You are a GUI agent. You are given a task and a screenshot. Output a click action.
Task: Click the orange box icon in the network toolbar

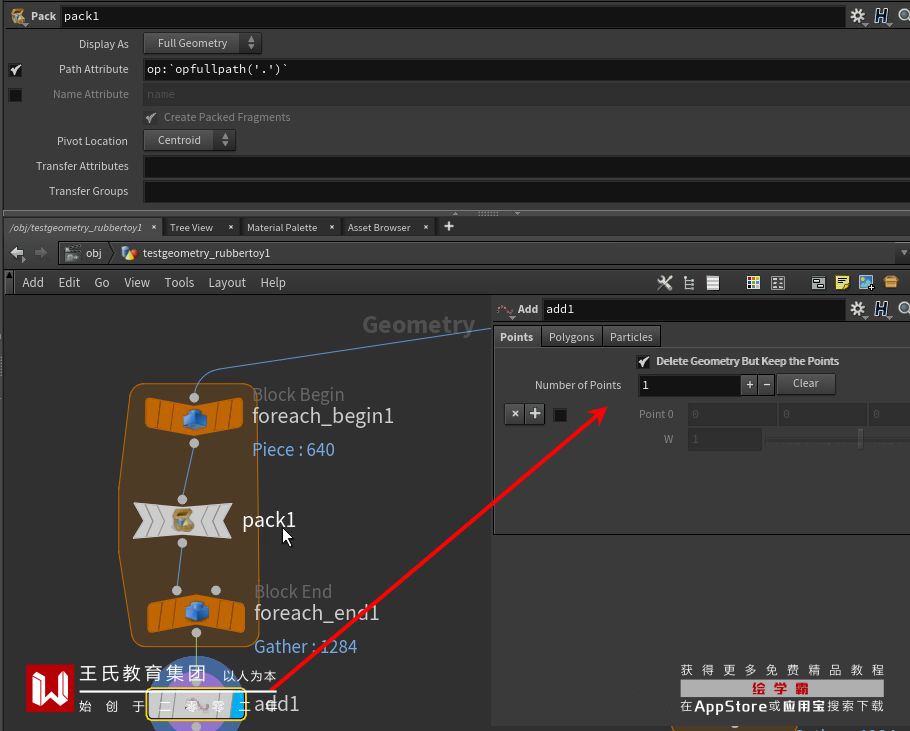(891, 283)
